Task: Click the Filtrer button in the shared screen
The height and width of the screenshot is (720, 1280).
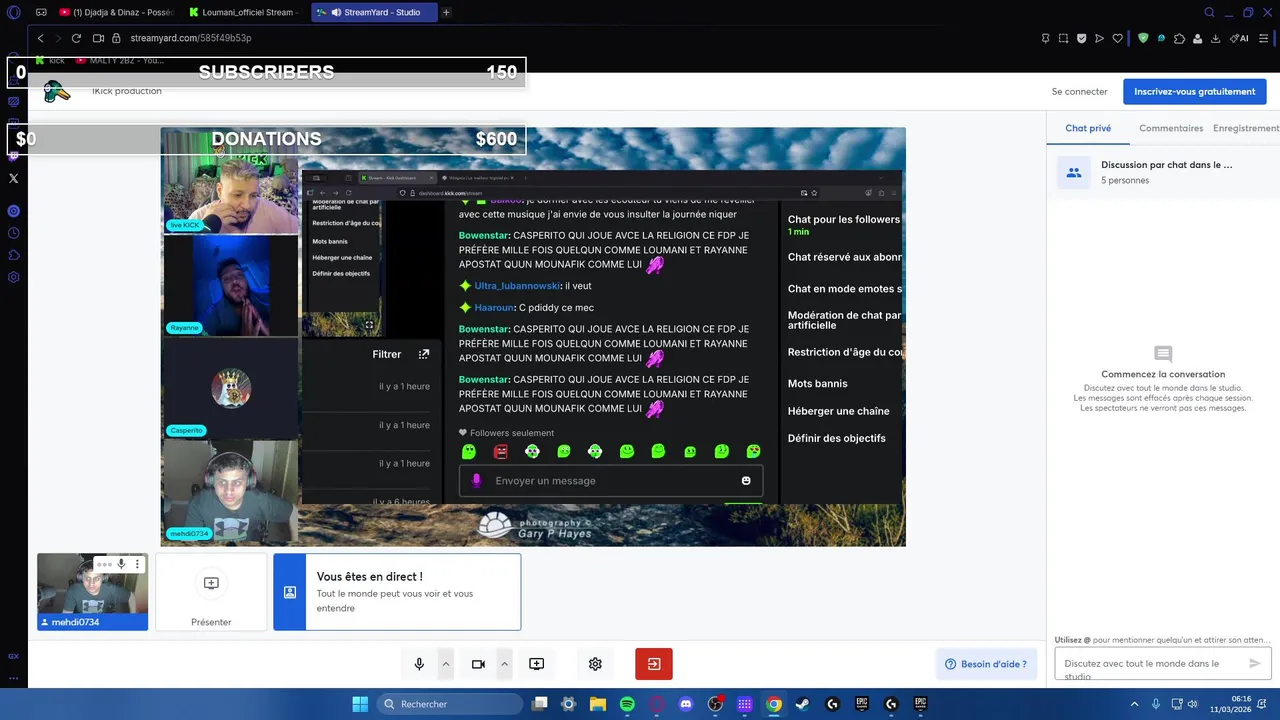Action: click(387, 354)
